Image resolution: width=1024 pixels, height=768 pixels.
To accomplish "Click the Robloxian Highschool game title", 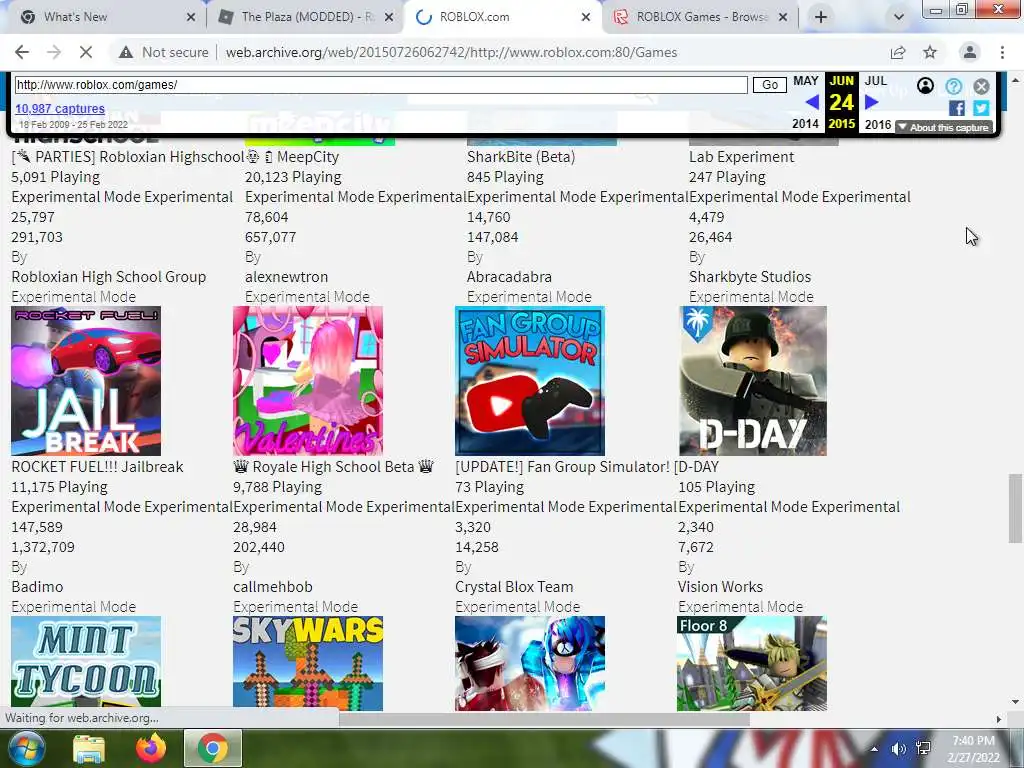I will [128, 157].
